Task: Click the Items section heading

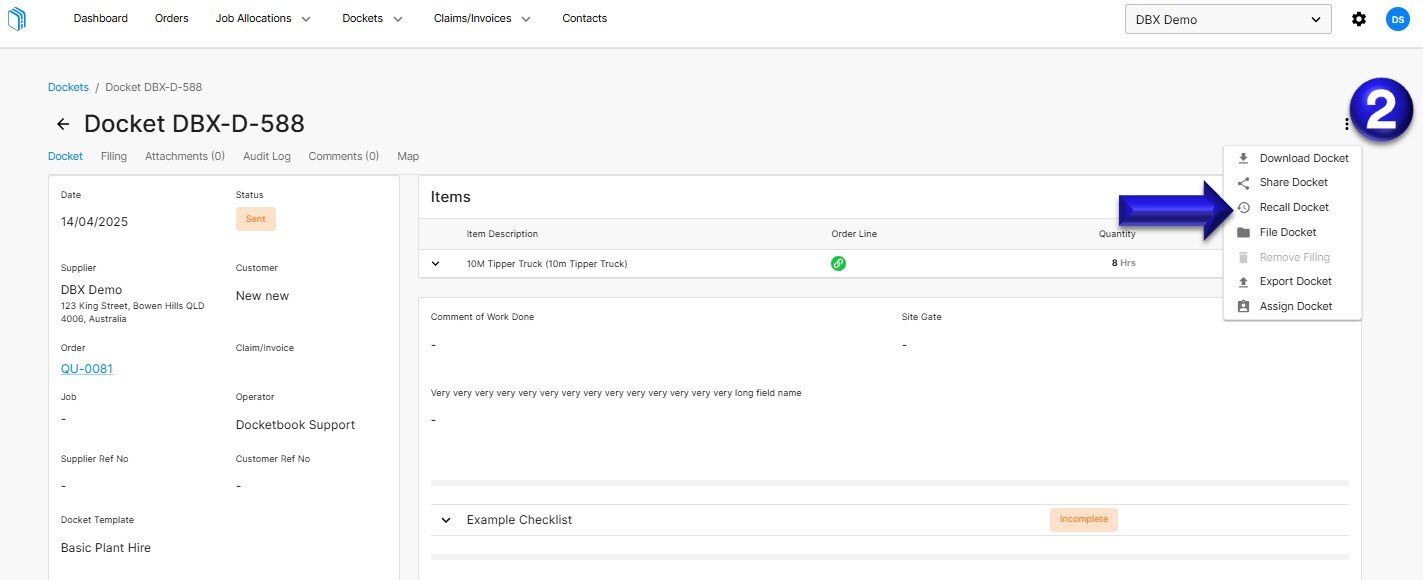Action: coord(451,197)
